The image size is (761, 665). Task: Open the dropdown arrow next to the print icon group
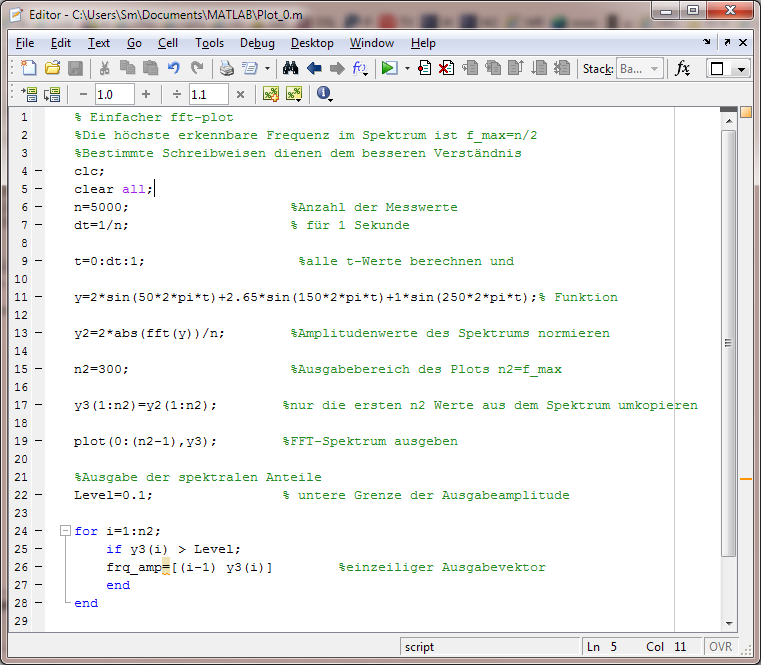click(x=267, y=68)
